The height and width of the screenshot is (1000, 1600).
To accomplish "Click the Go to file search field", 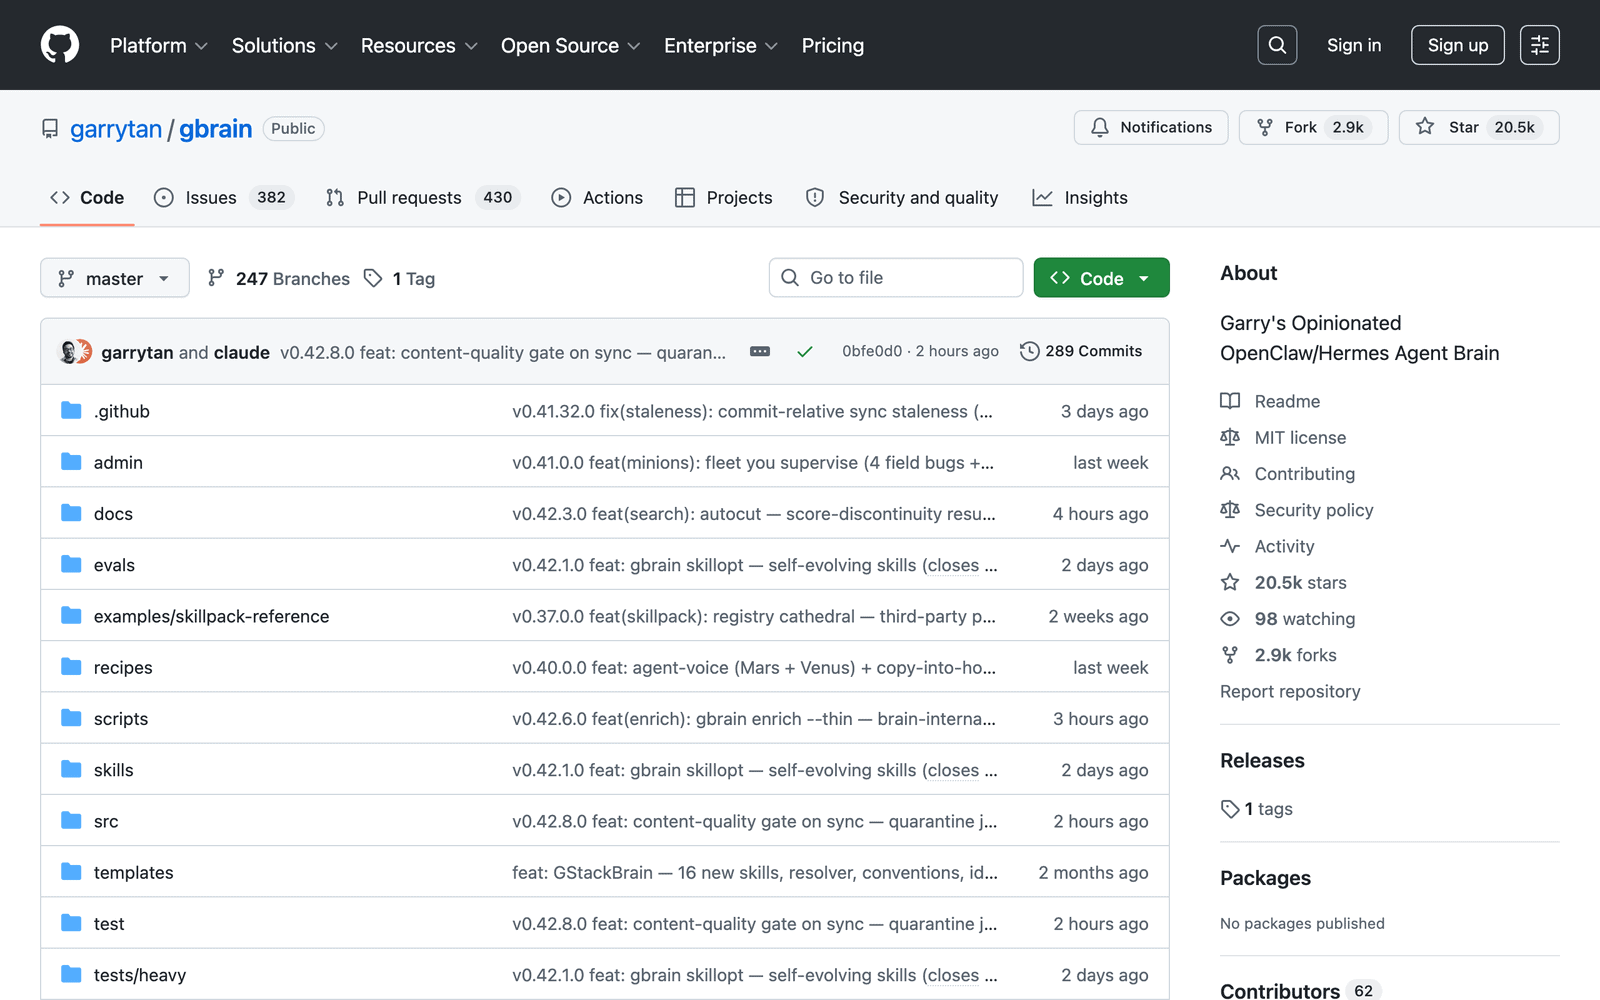I will (896, 278).
